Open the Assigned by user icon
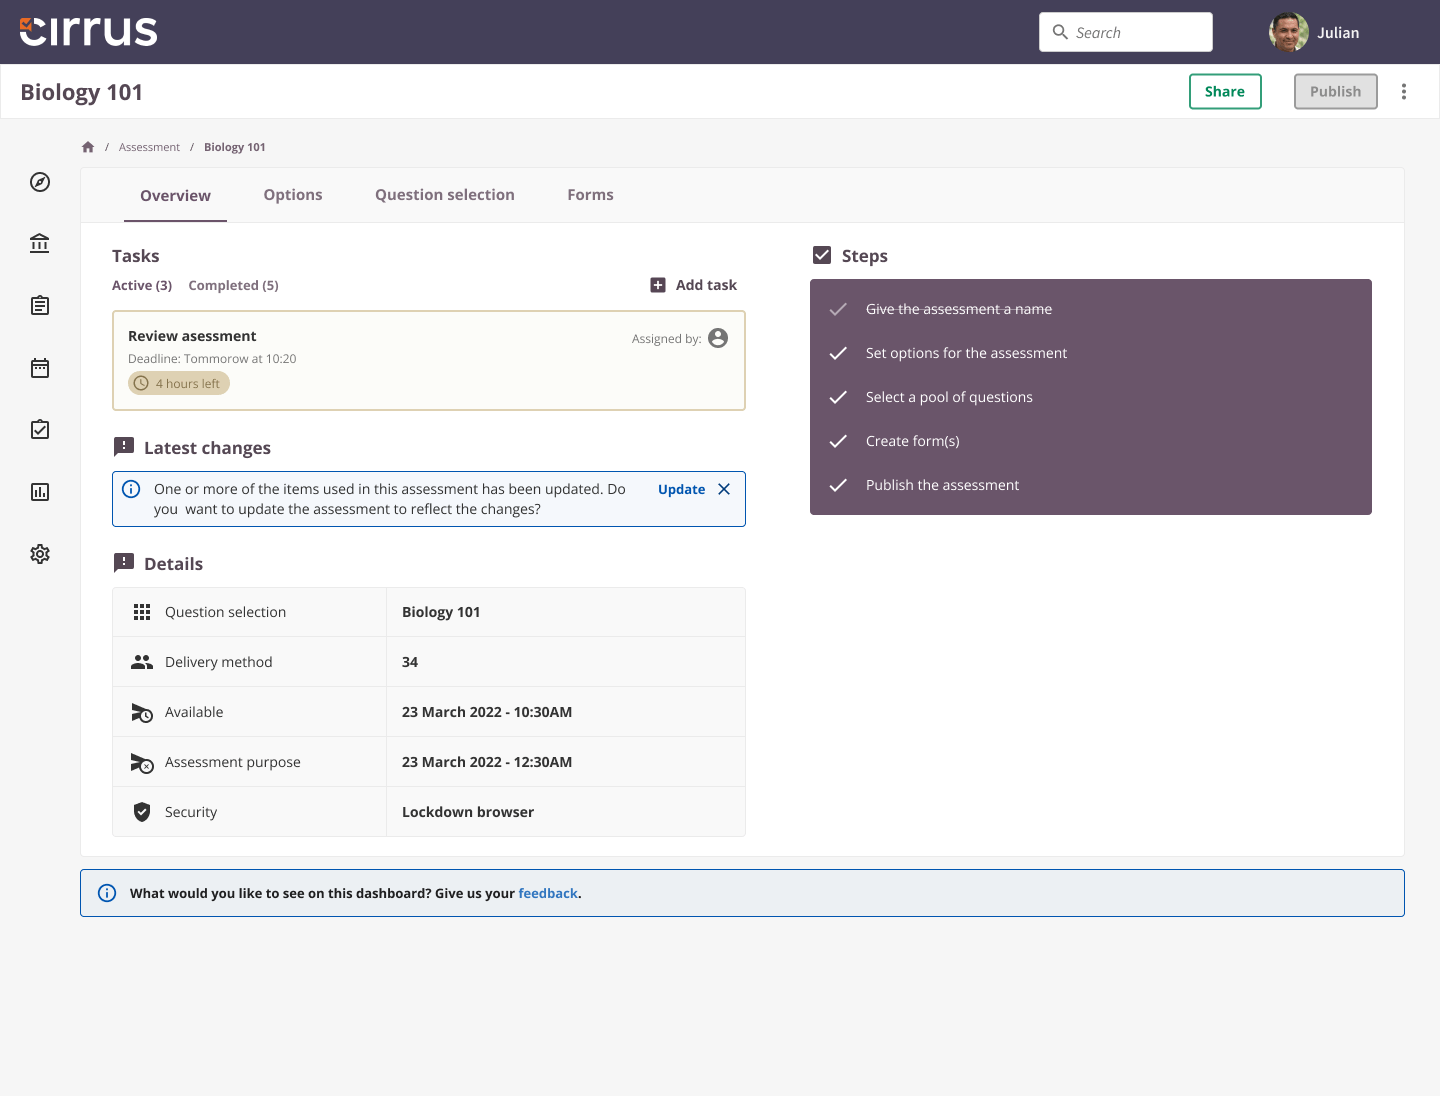Image resolution: width=1440 pixels, height=1096 pixels. pos(717,338)
